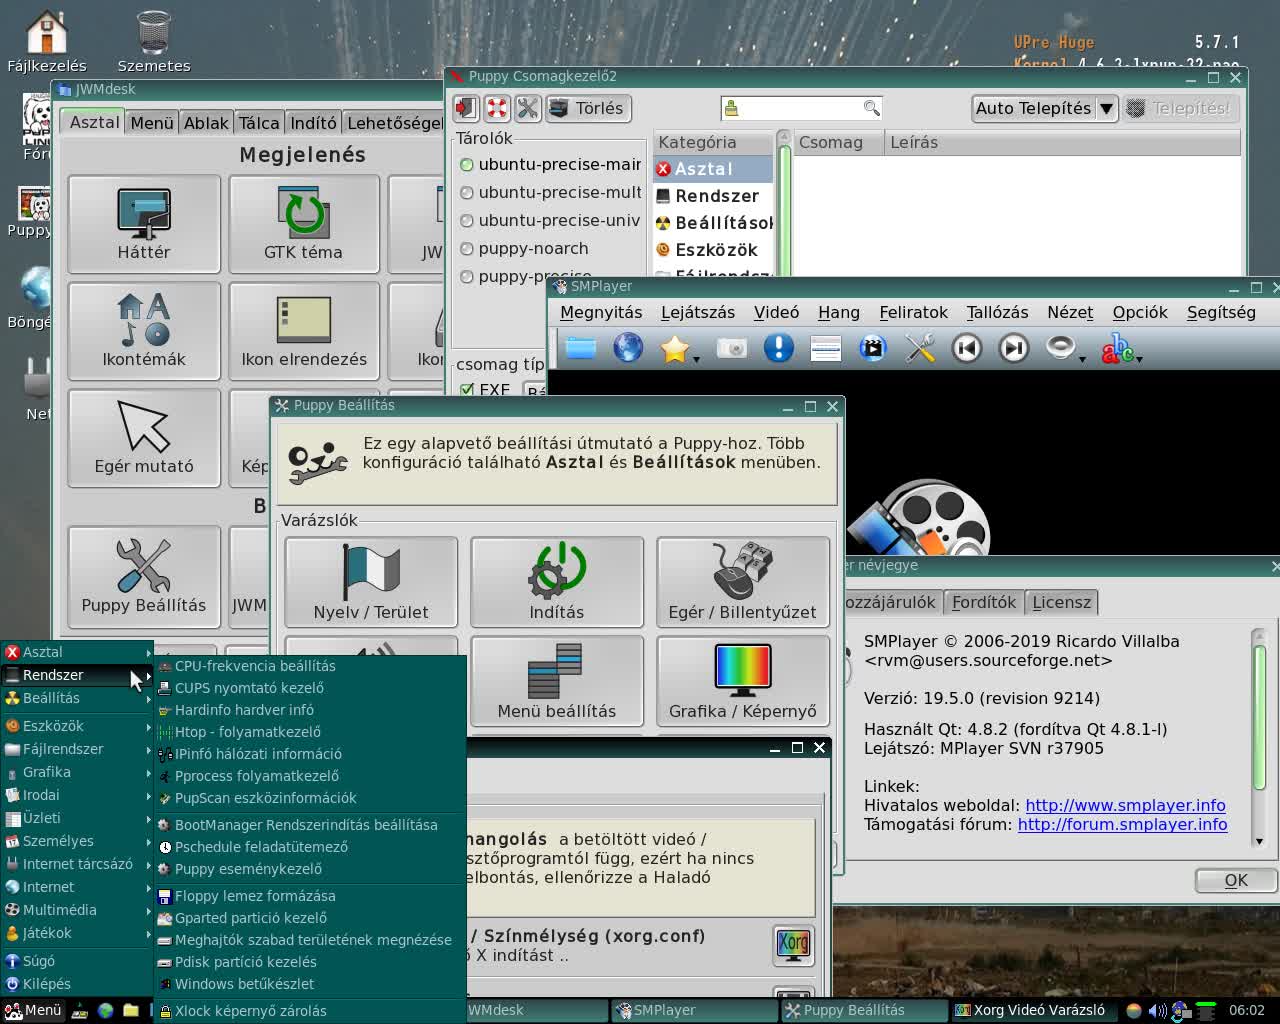This screenshot has width=1280, height=1024.
Task: Click the SMPlayer information exclamation icon
Action: coord(778,348)
